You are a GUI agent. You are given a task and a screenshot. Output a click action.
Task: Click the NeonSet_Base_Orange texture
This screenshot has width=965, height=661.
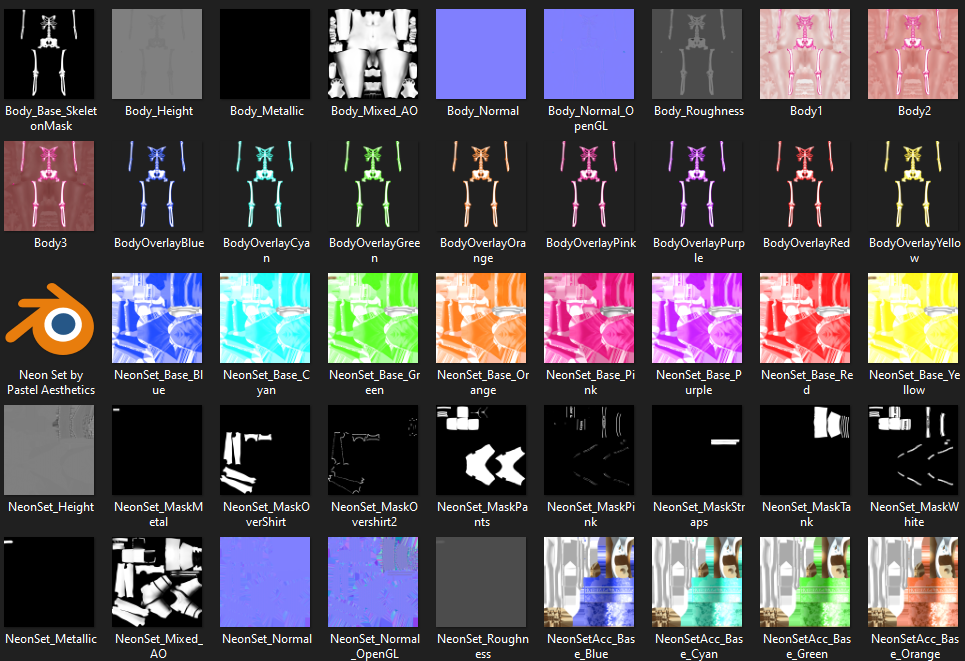[x=481, y=318]
